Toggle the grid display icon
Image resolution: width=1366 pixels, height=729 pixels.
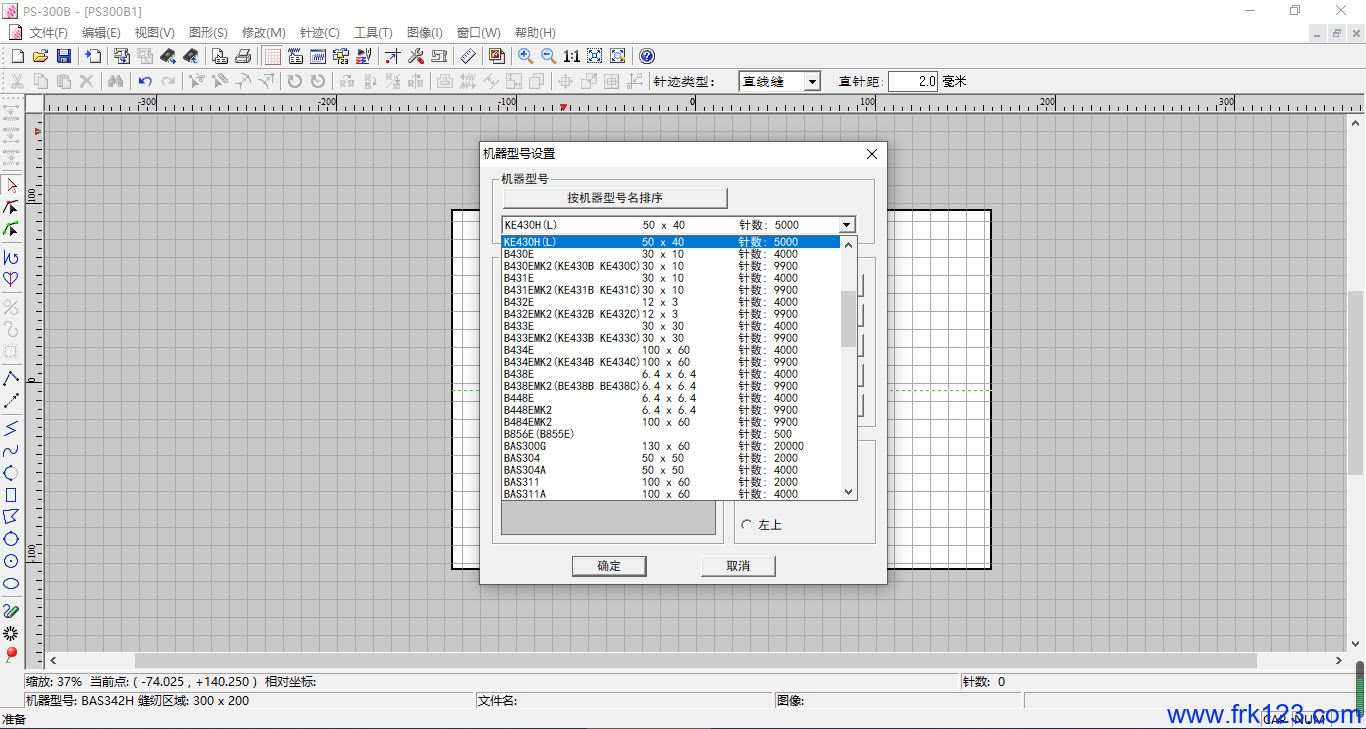(272, 57)
